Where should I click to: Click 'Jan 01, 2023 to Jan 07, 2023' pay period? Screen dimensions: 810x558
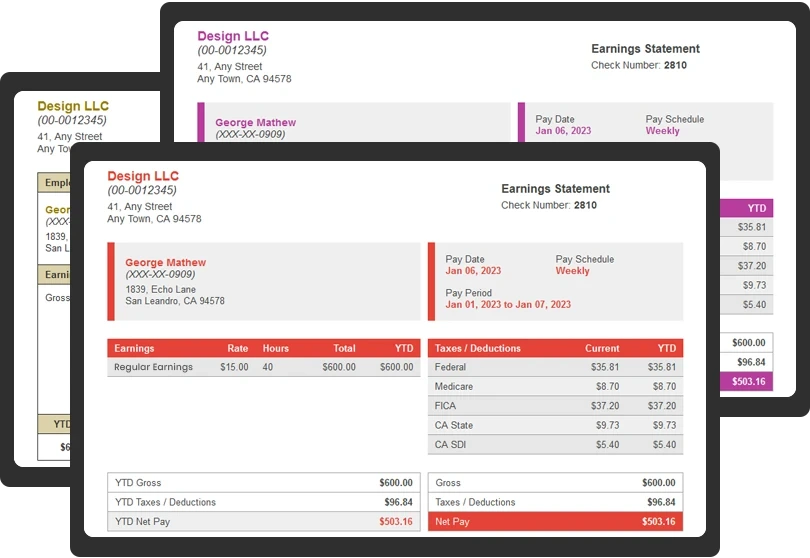coord(508,304)
